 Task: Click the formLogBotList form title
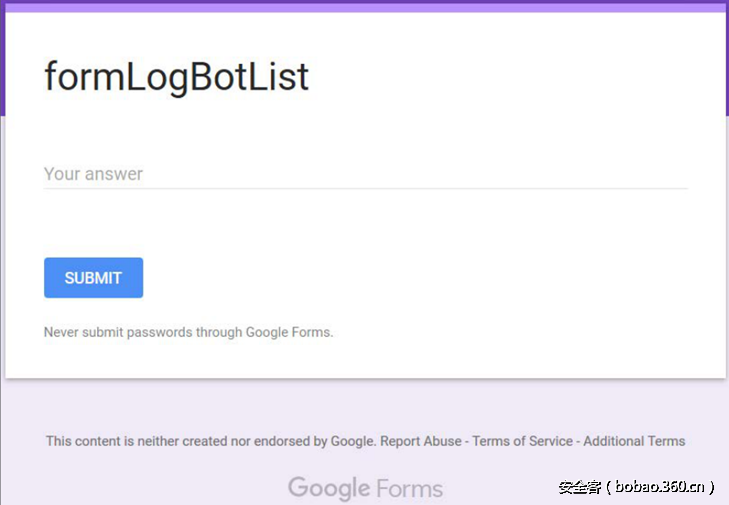tap(176, 77)
